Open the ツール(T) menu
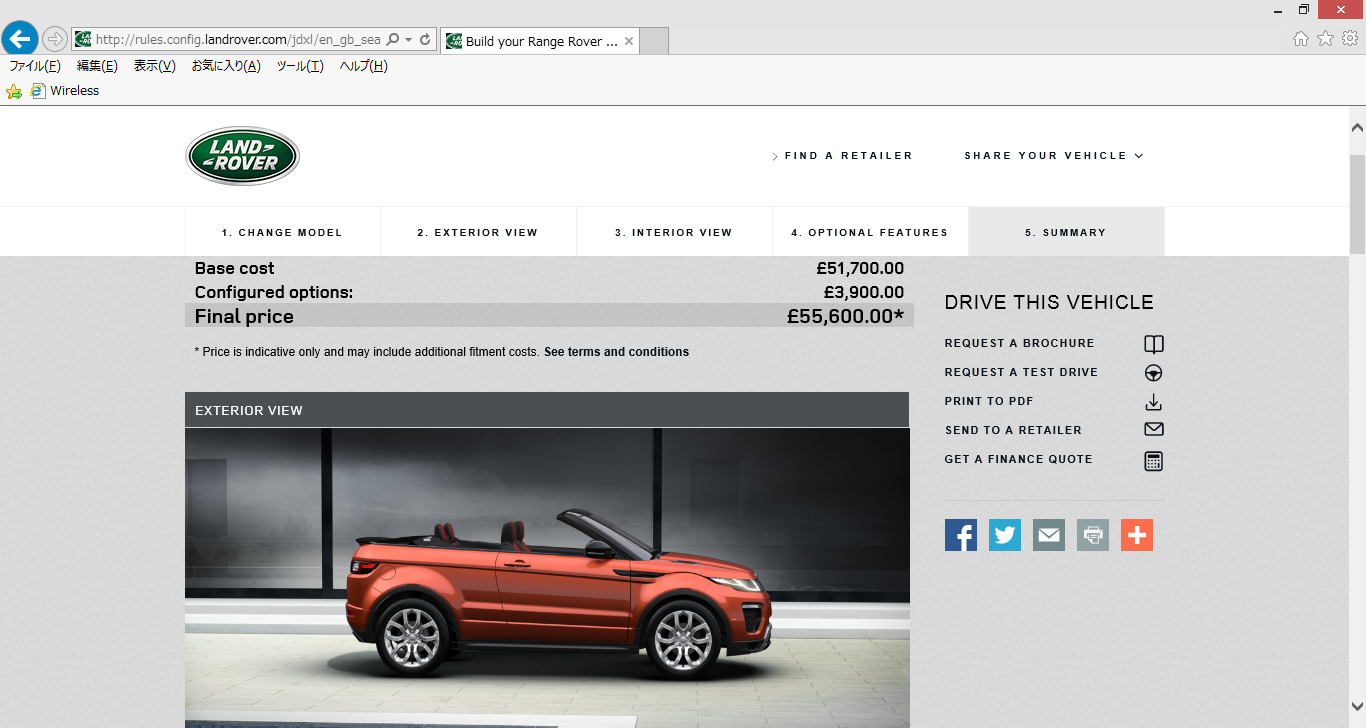 click(x=300, y=66)
